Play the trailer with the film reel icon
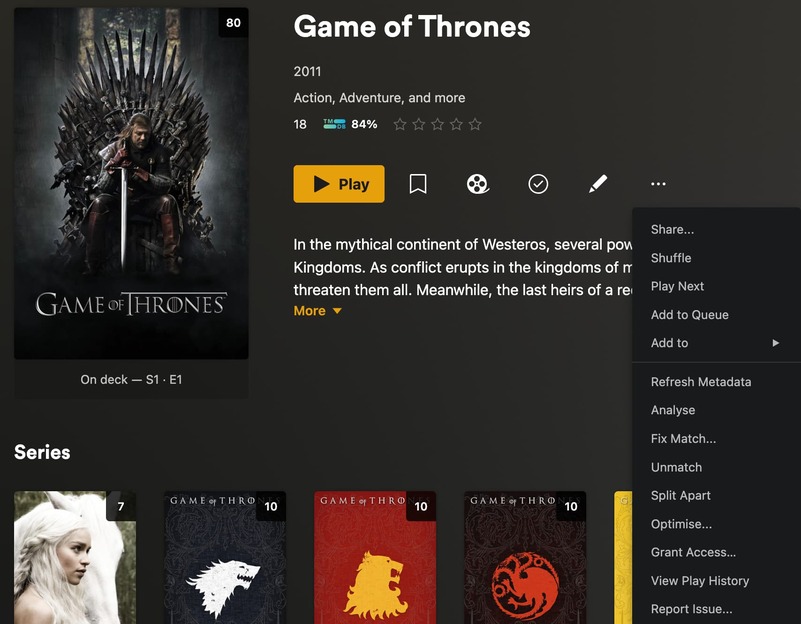This screenshot has height=624, width=801. point(478,184)
